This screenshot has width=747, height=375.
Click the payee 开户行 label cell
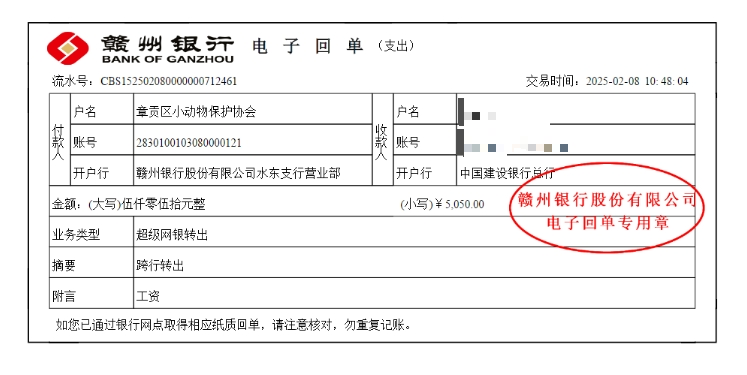pos(424,171)
